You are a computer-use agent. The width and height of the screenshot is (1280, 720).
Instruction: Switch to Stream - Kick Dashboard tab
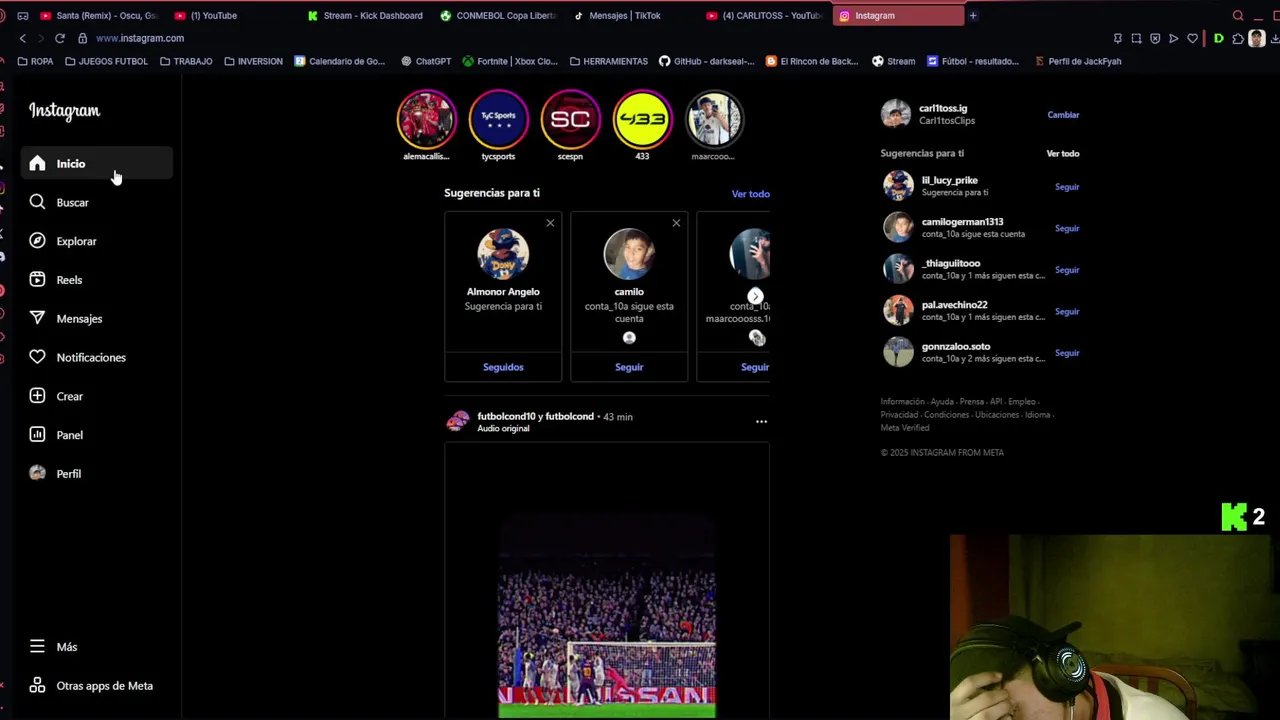(365, 16)
